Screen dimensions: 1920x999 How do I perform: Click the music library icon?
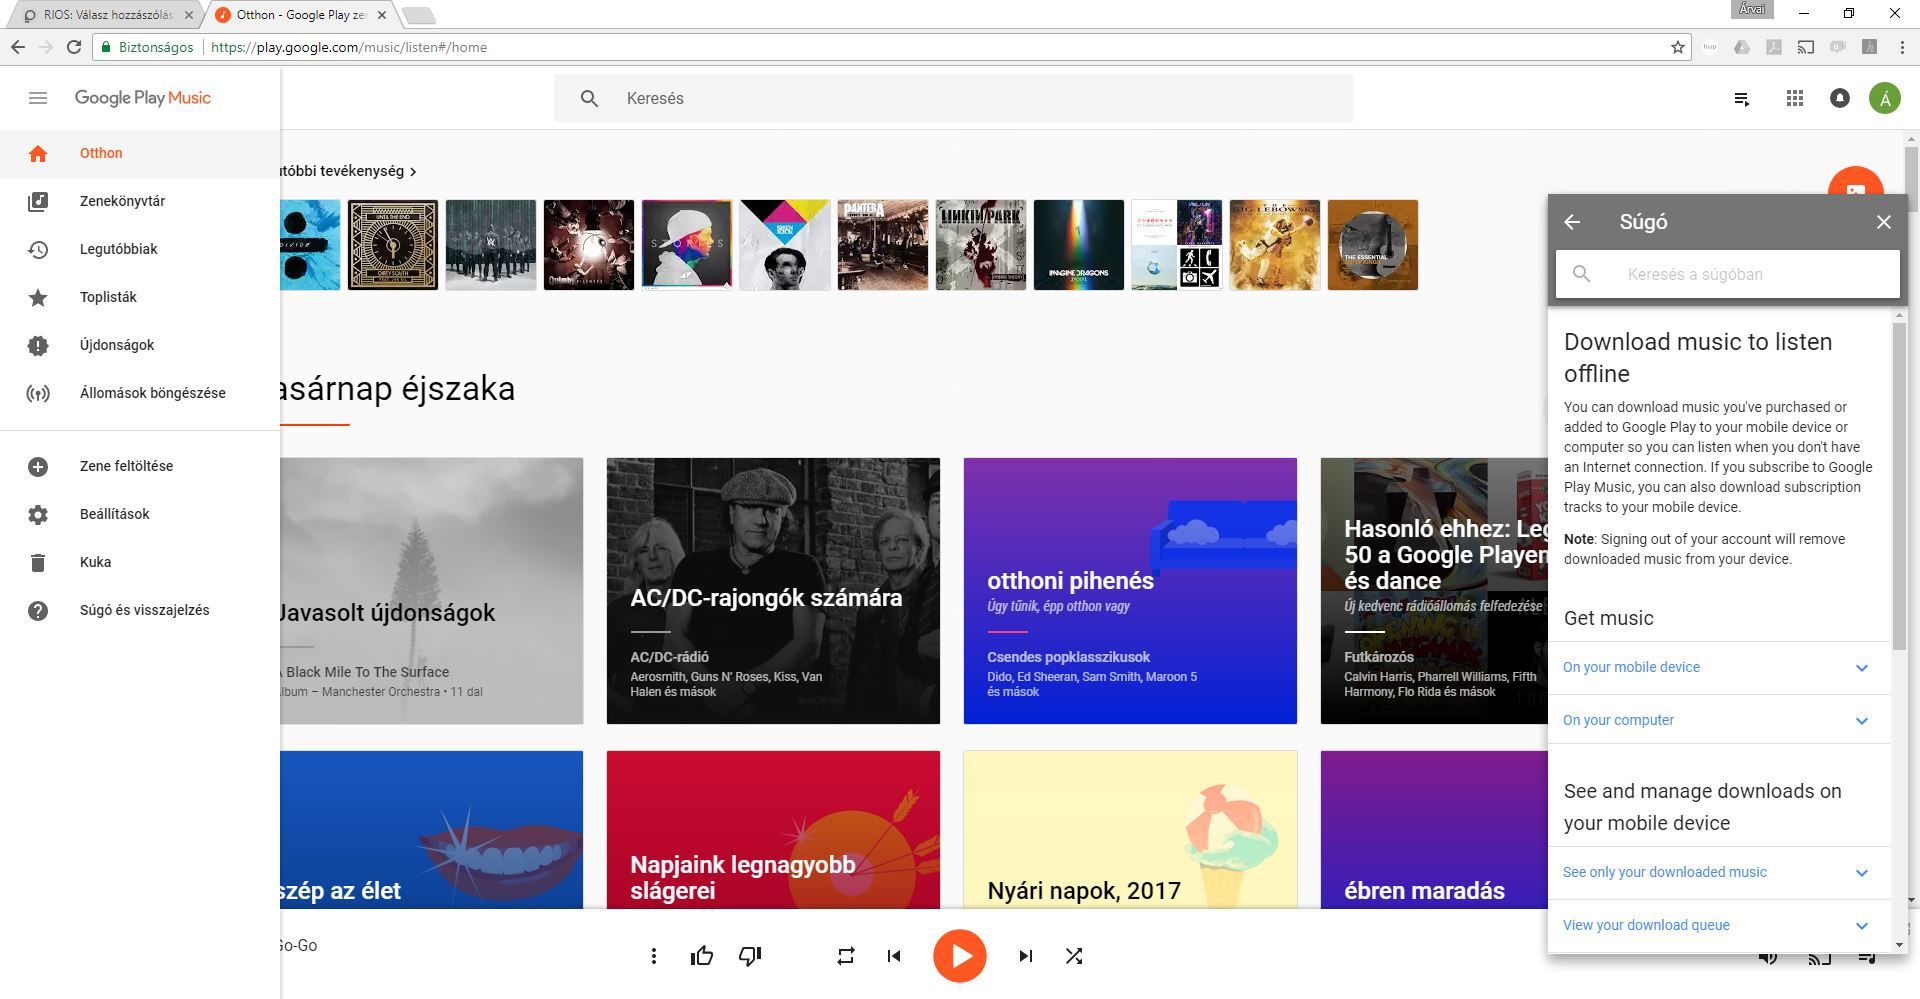pyautogui.click(x=38, y=201)
